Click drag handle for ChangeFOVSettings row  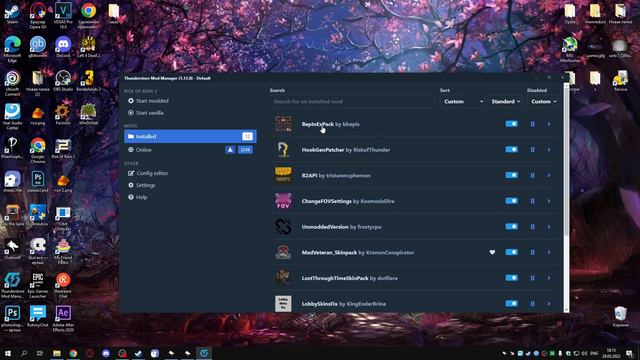533,201
